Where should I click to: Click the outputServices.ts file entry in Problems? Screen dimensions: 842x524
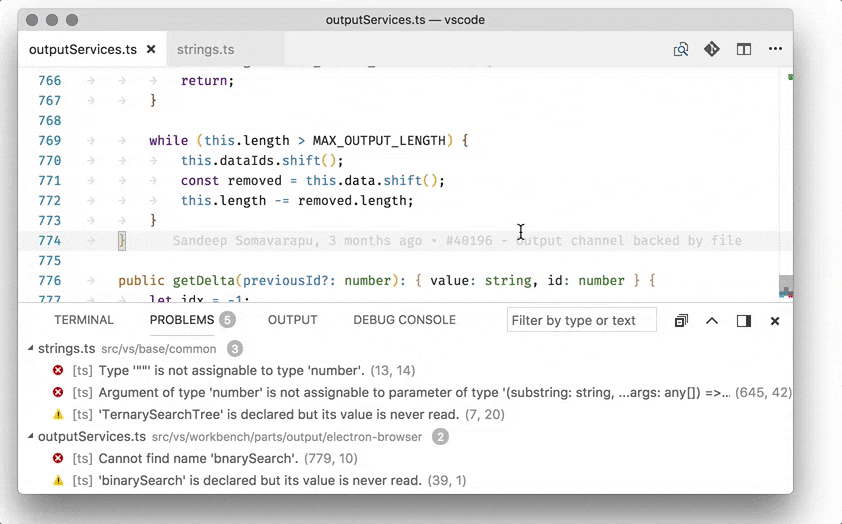click(x=92, y=436)
